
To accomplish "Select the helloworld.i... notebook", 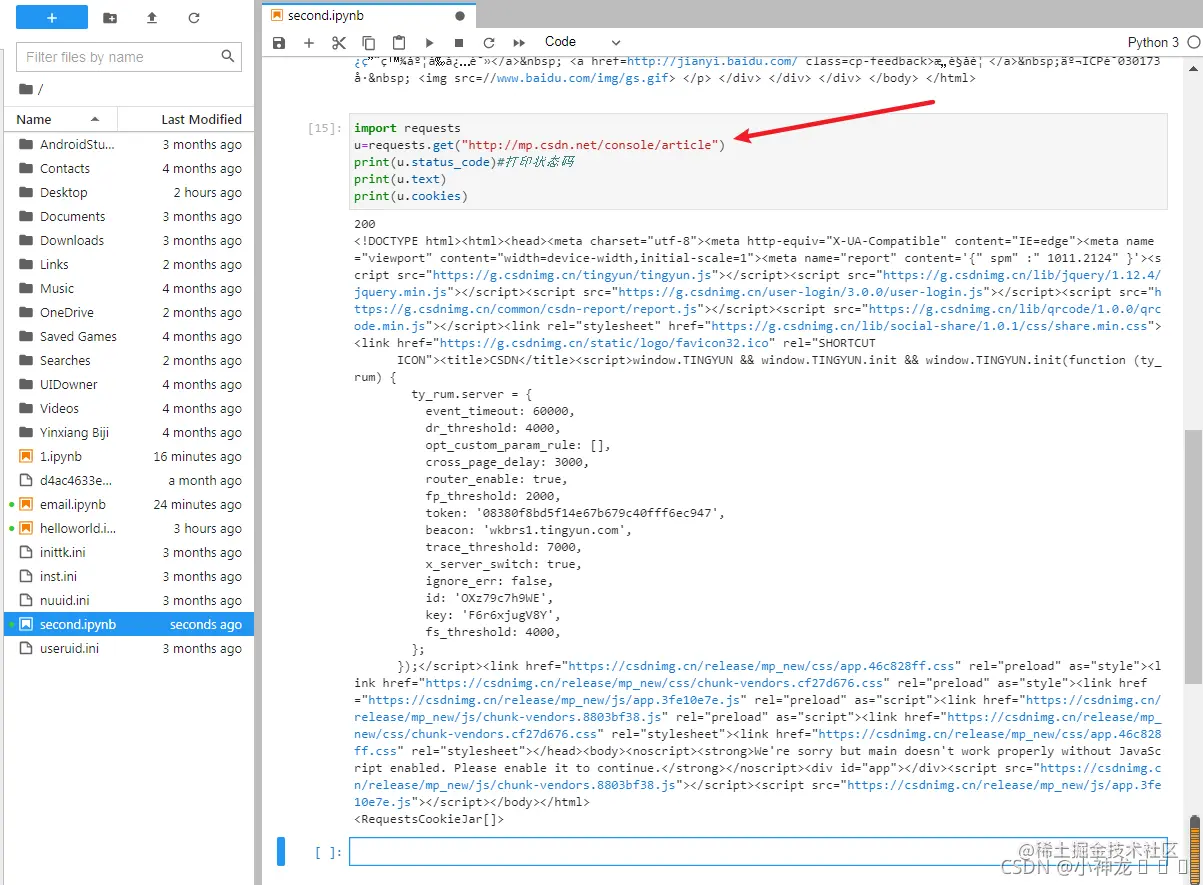I will (x=129, y=528).
